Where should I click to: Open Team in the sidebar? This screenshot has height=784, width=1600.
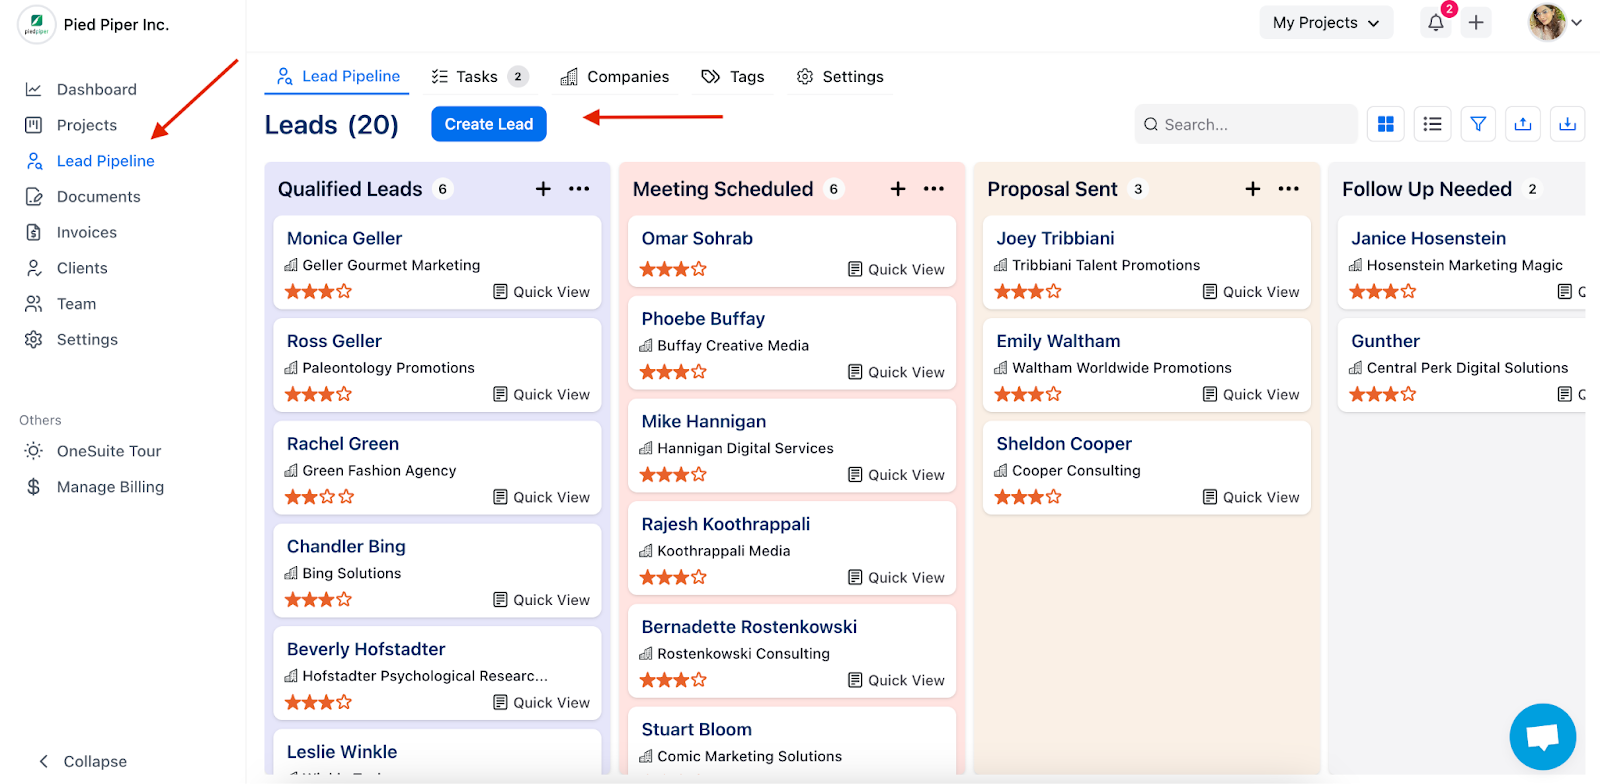click(x=76, y=304)
